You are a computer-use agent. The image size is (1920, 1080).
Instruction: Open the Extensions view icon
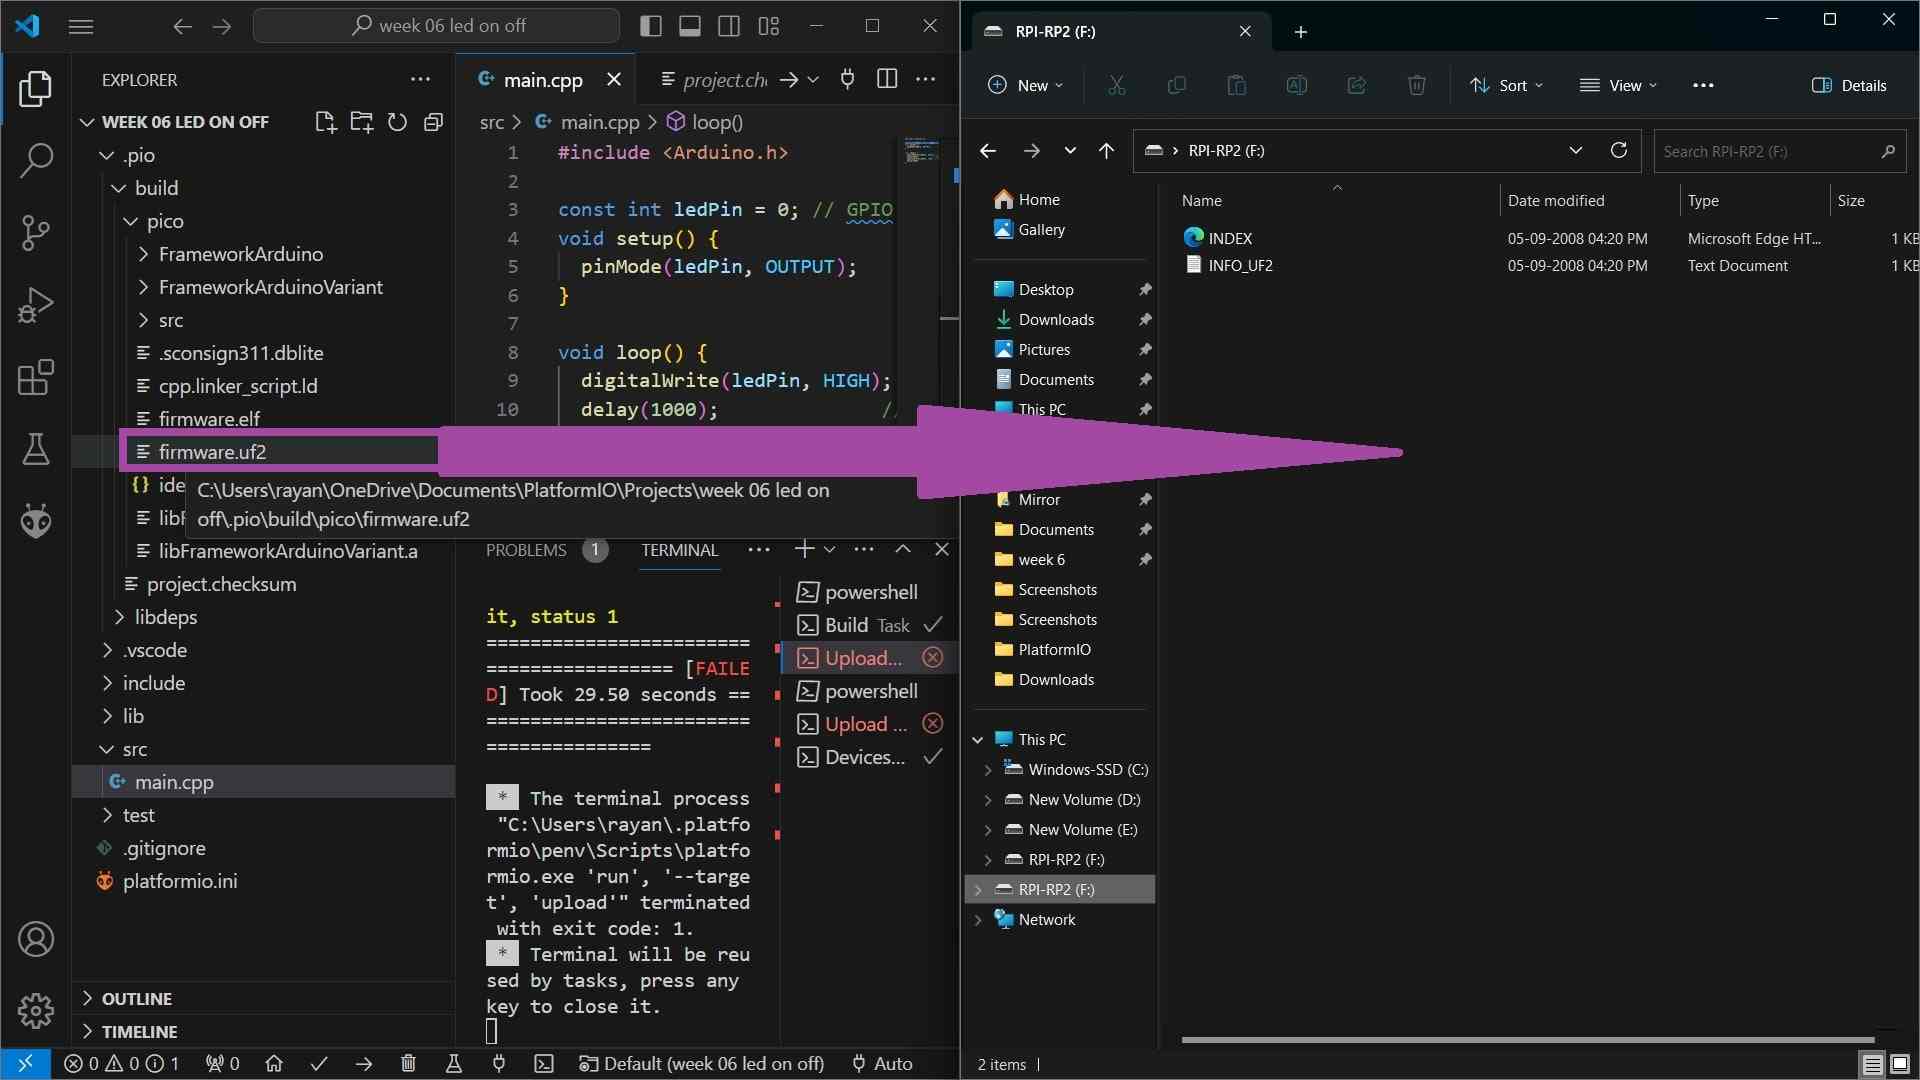pos(36,378)
